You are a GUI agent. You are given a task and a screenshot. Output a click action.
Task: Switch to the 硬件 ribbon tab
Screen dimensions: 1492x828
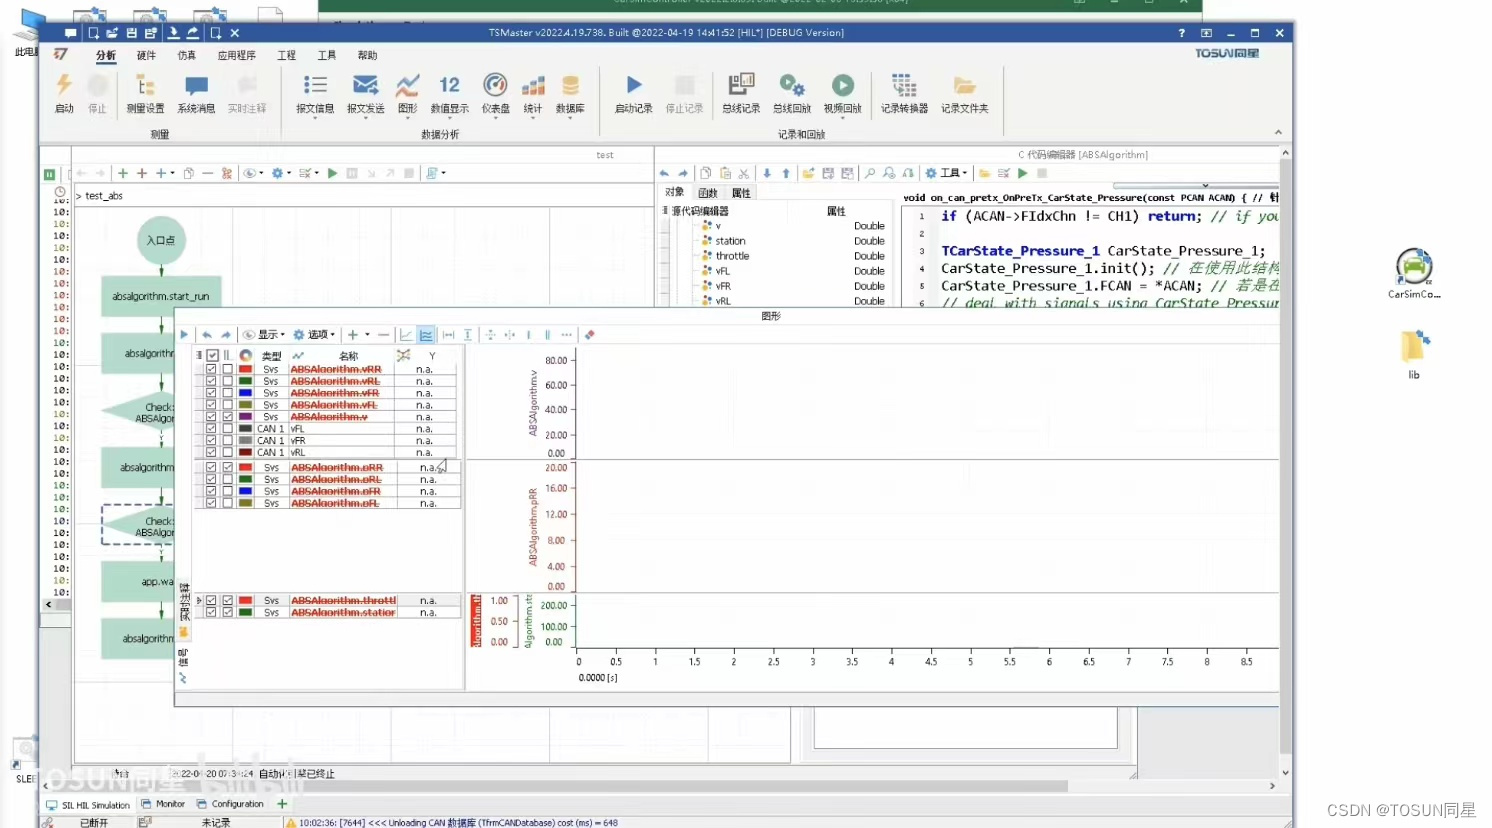[x=146, y=55]
